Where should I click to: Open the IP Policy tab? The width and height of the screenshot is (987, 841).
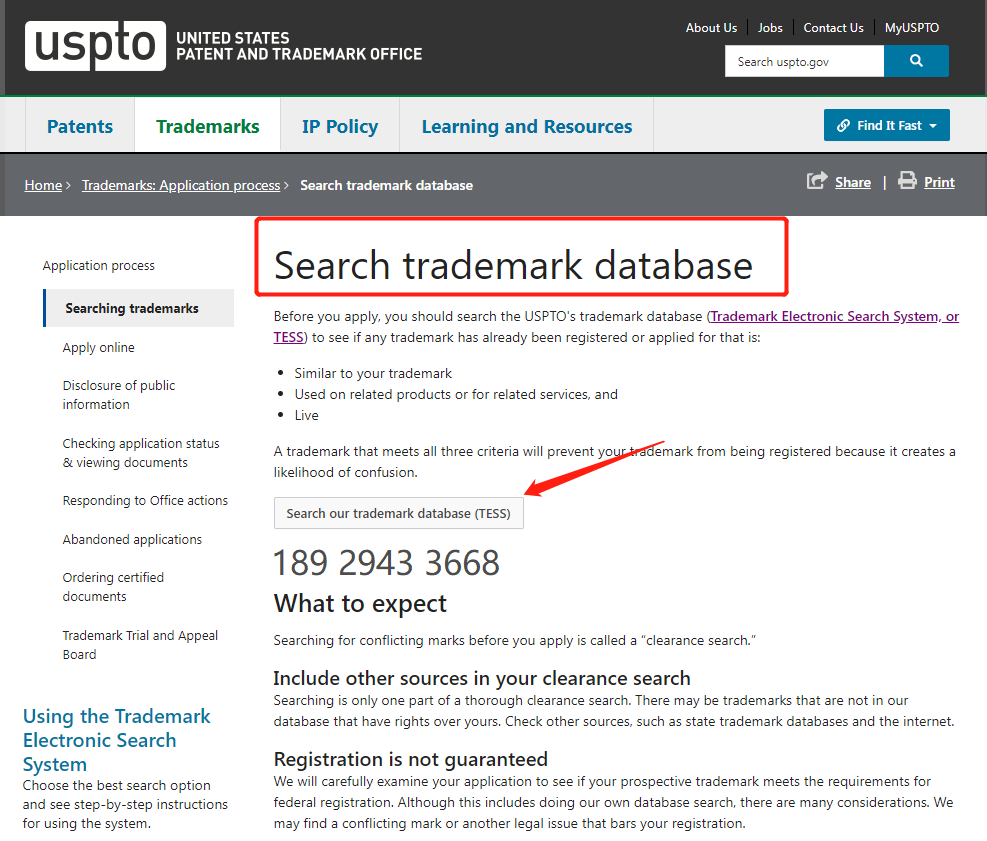coord(340,126)
